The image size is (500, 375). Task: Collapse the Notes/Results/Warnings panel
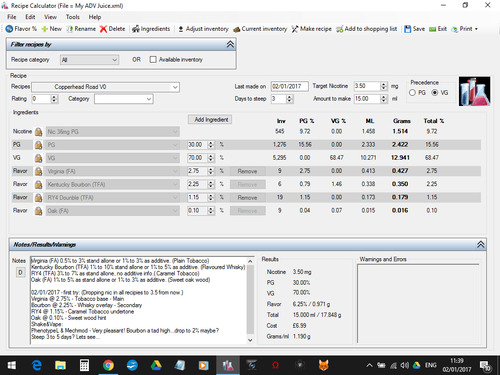coord(480,244)
